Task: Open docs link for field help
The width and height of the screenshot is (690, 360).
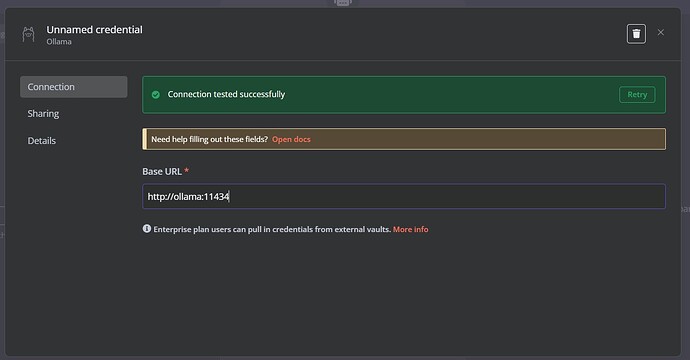Action: [291, 139]
